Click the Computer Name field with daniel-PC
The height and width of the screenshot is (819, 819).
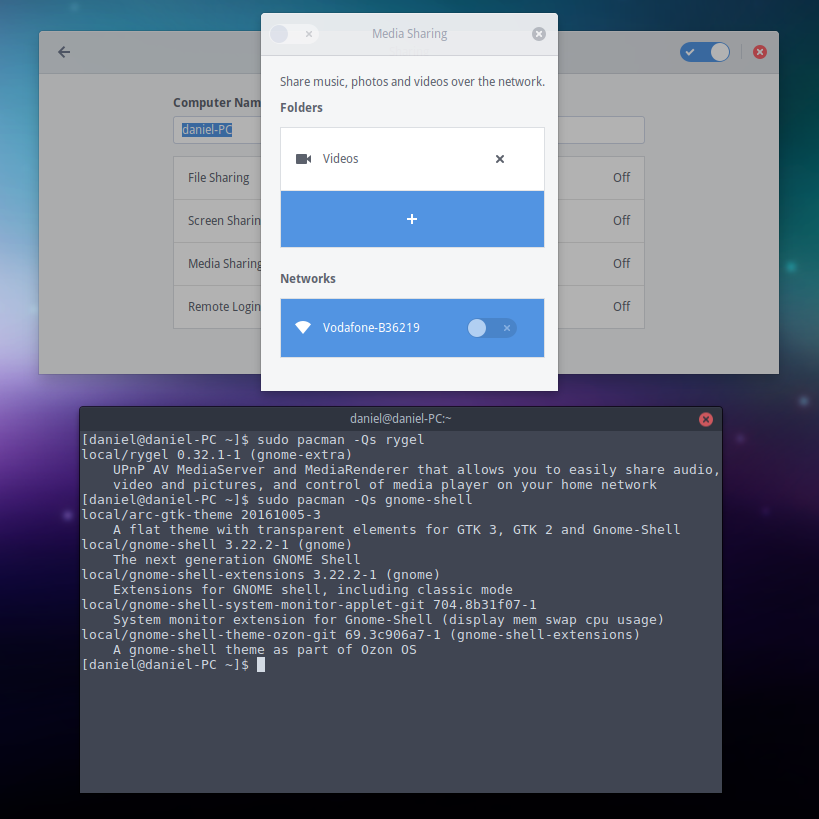[x=408, y=130]
